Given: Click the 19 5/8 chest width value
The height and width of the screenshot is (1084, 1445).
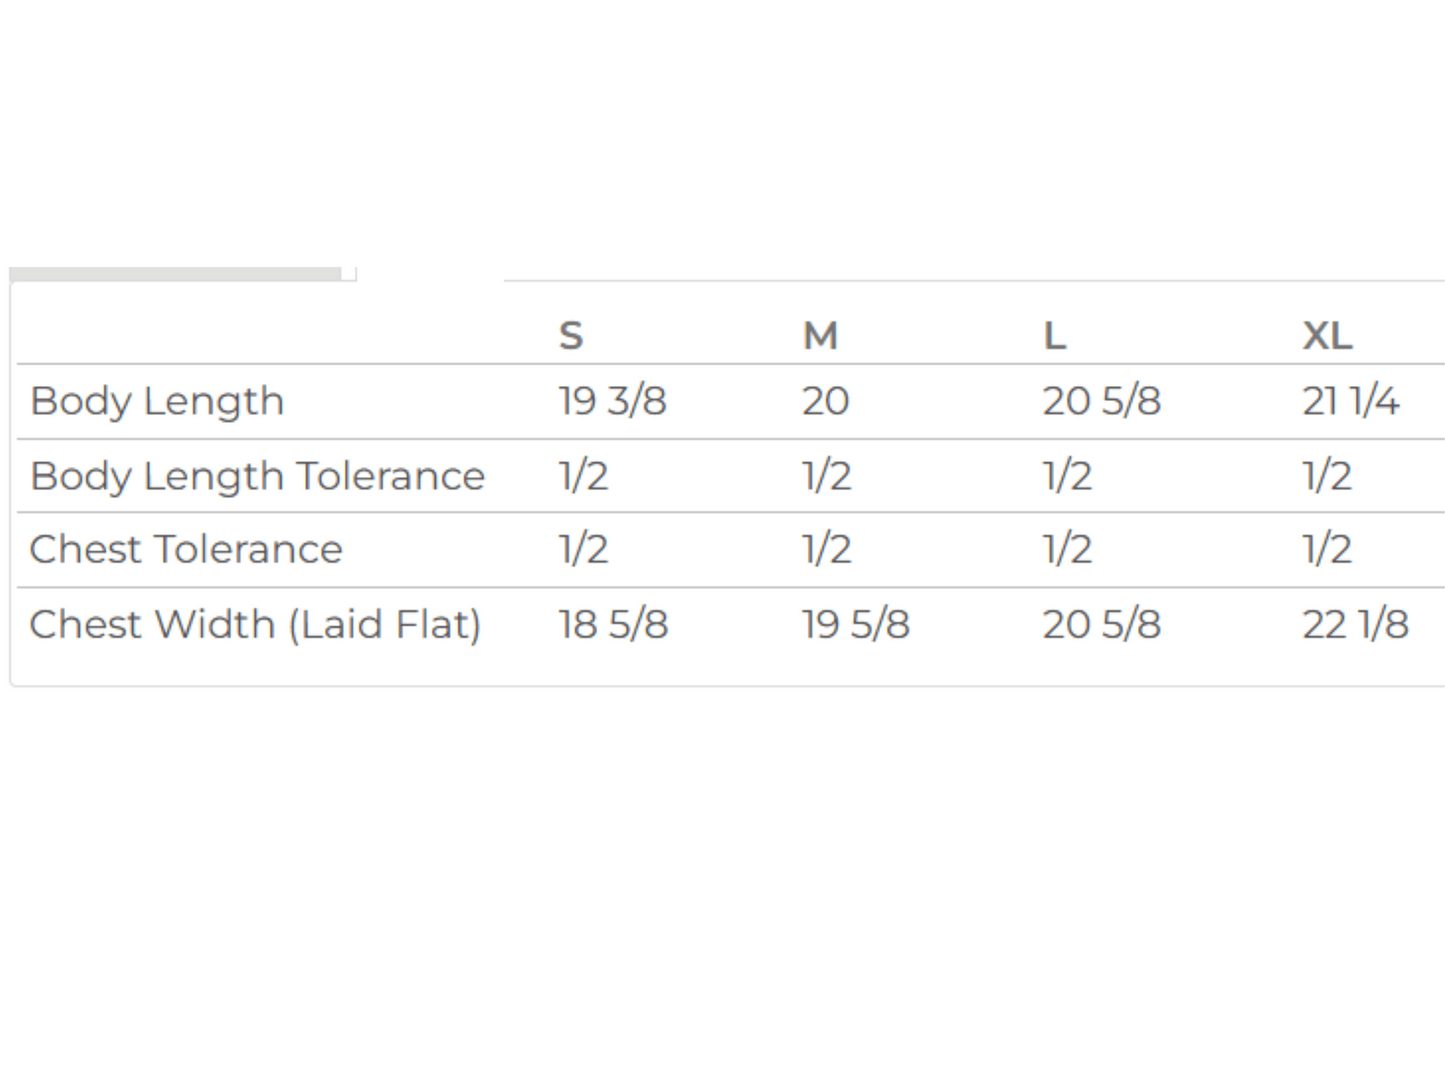Looking at the screenshot, I should click(856, 624).
